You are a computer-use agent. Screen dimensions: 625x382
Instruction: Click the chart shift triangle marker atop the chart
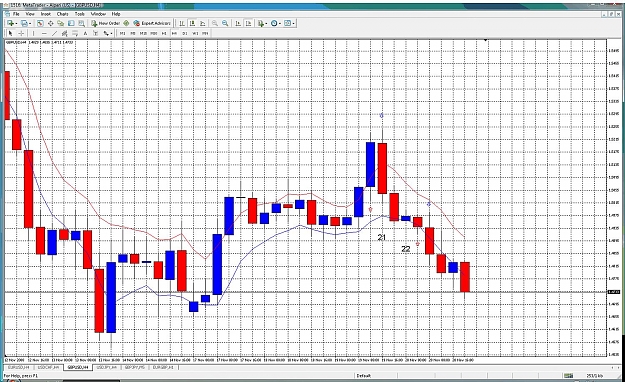[x=485, y=40]
